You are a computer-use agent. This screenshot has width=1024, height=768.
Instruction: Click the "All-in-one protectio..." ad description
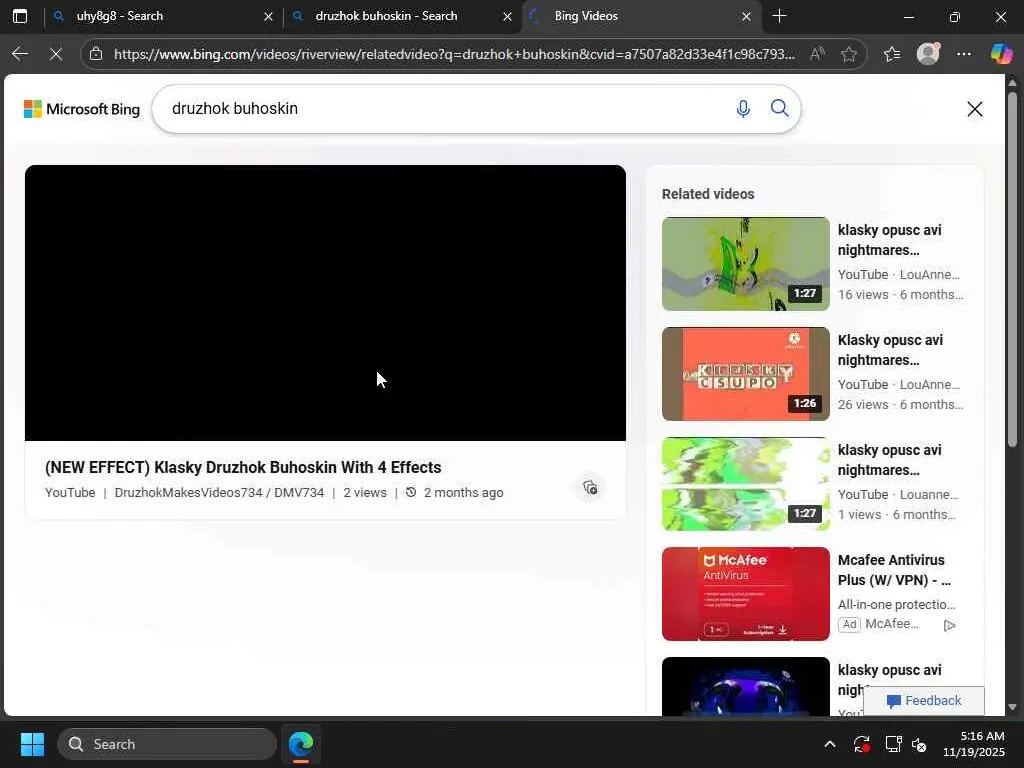897,604
